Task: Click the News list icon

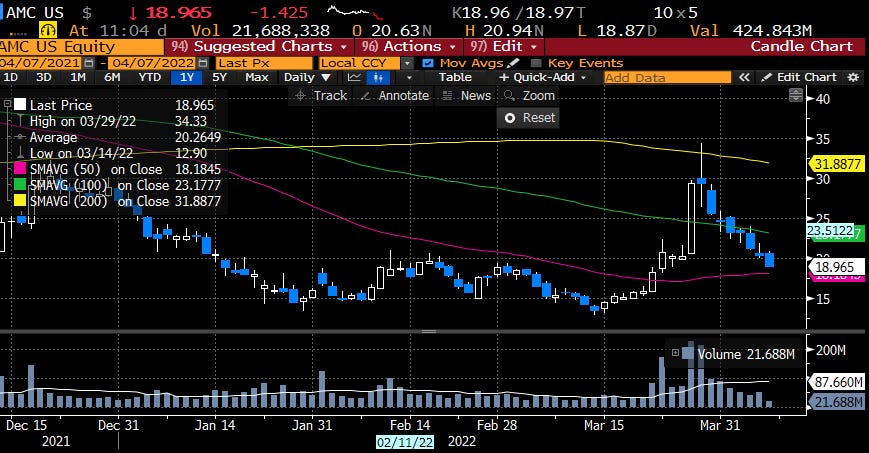Action: [448, 96]
